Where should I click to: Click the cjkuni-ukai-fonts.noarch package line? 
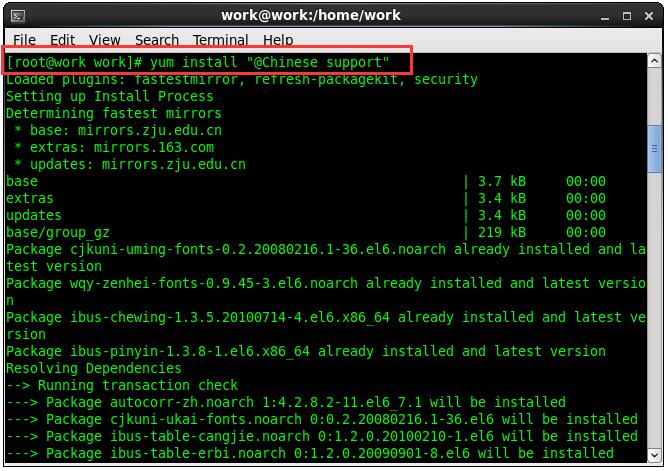322,420
